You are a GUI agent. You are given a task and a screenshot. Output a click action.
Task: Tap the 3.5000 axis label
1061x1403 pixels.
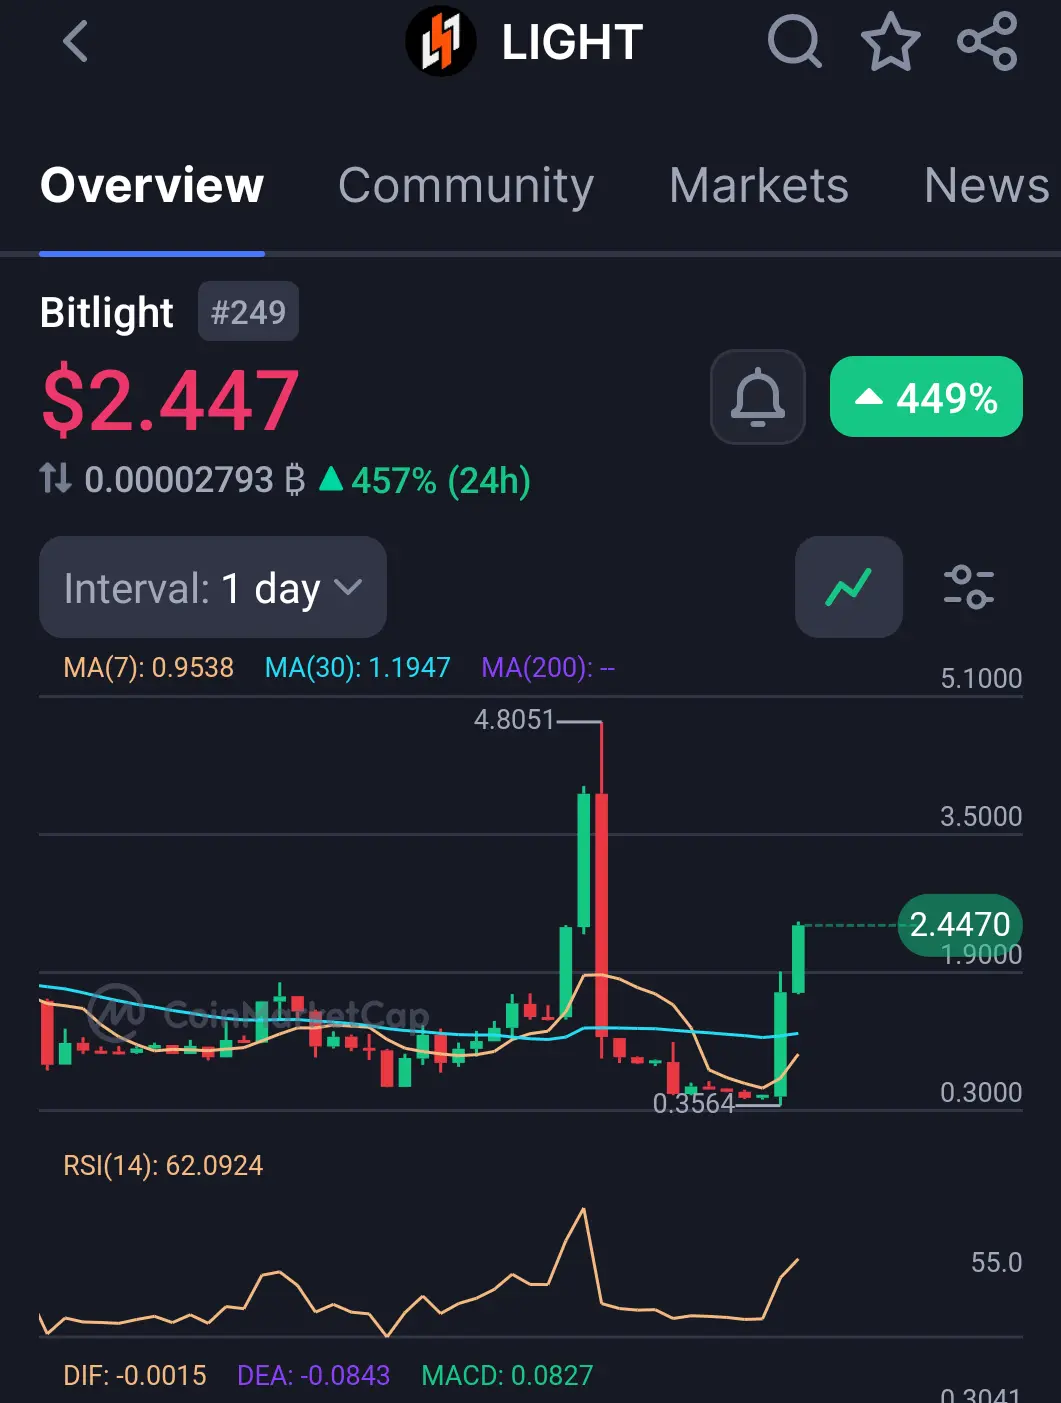click(x=981, y=816)
